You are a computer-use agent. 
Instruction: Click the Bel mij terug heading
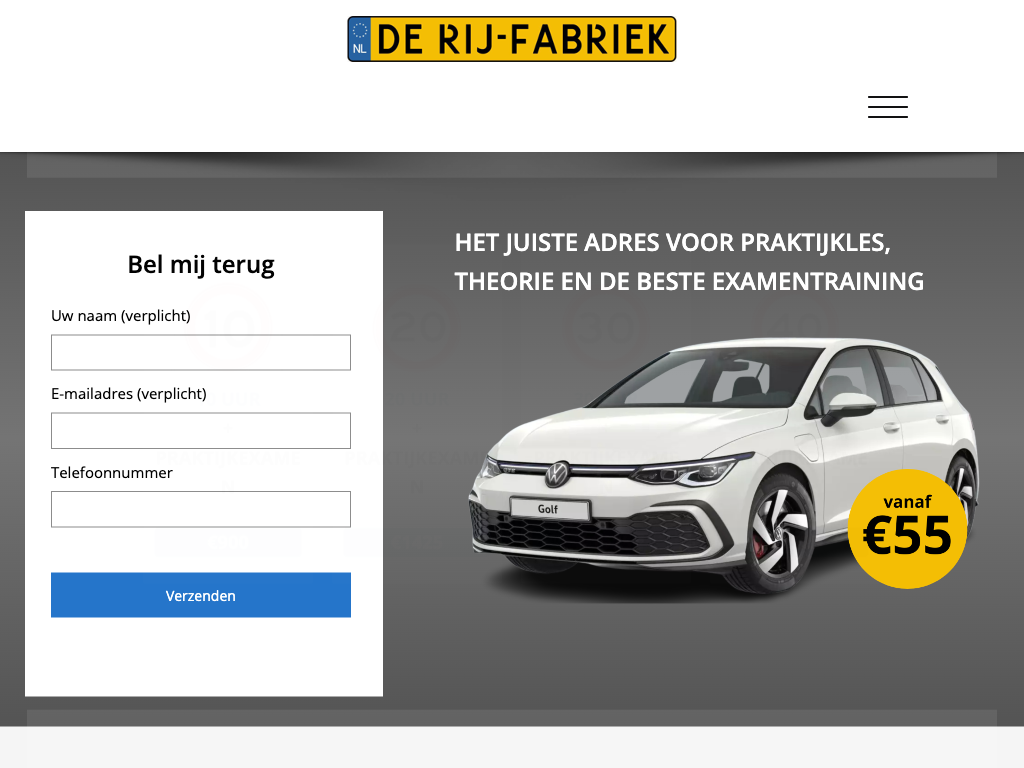click(x=201, y=264)
